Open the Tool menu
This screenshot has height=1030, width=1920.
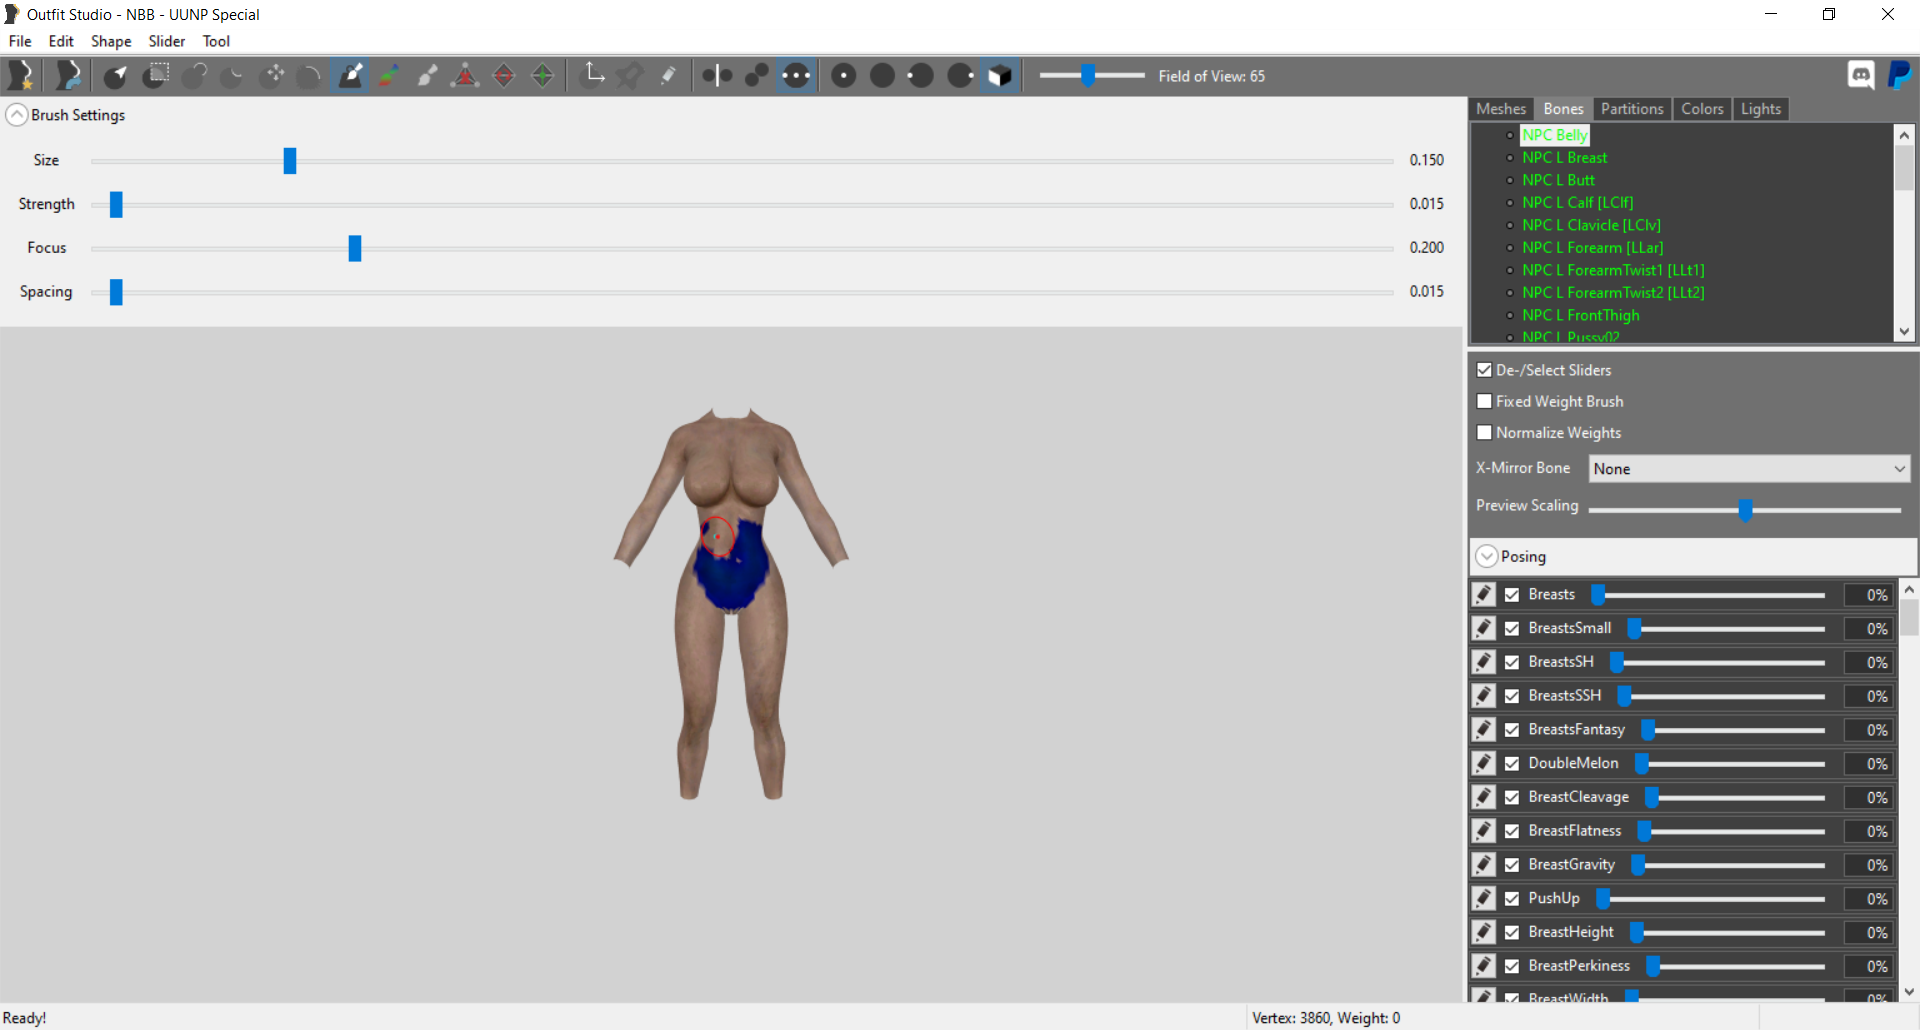pyautogui.click(x=216, y=41)
